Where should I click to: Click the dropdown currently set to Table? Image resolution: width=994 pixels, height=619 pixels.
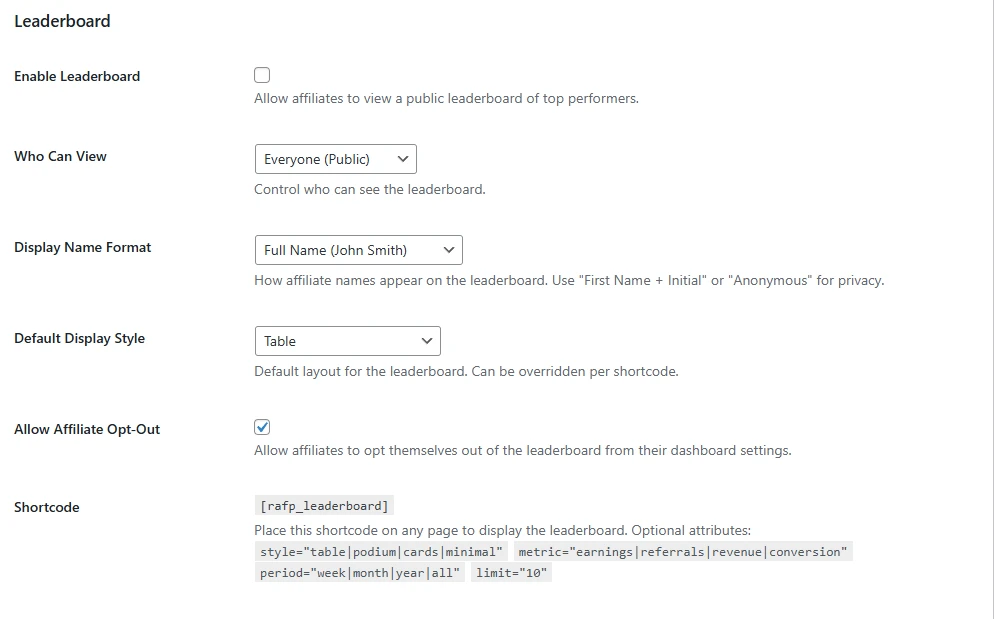(x=347, y=340)
